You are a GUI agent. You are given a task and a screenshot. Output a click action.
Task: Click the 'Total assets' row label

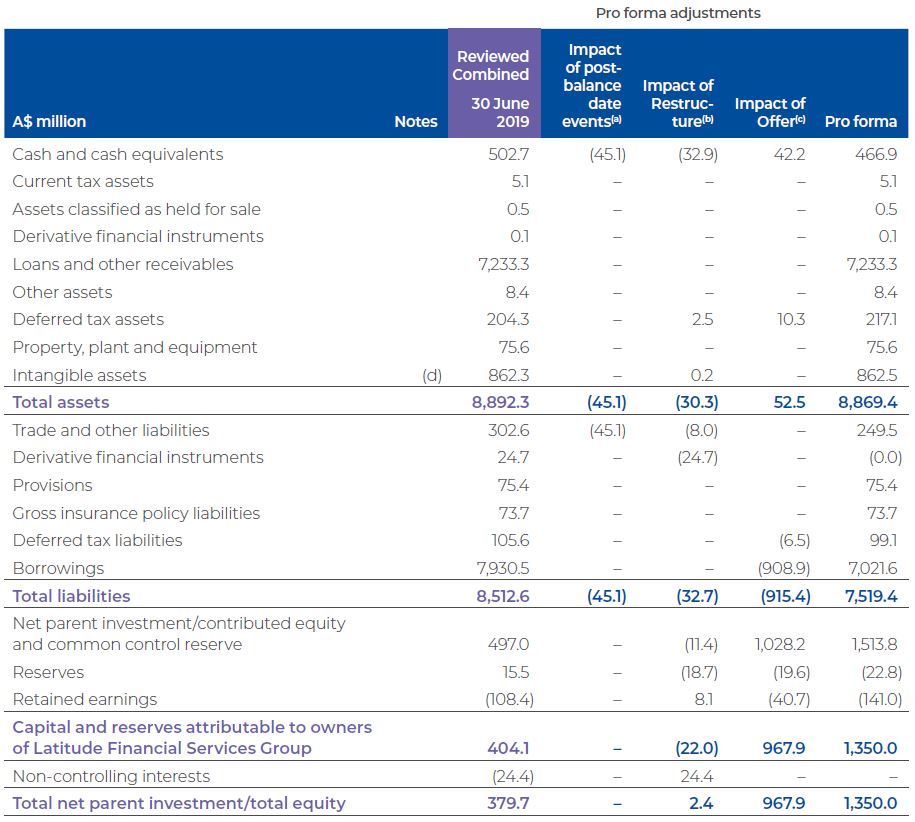[x=61, y=402]
